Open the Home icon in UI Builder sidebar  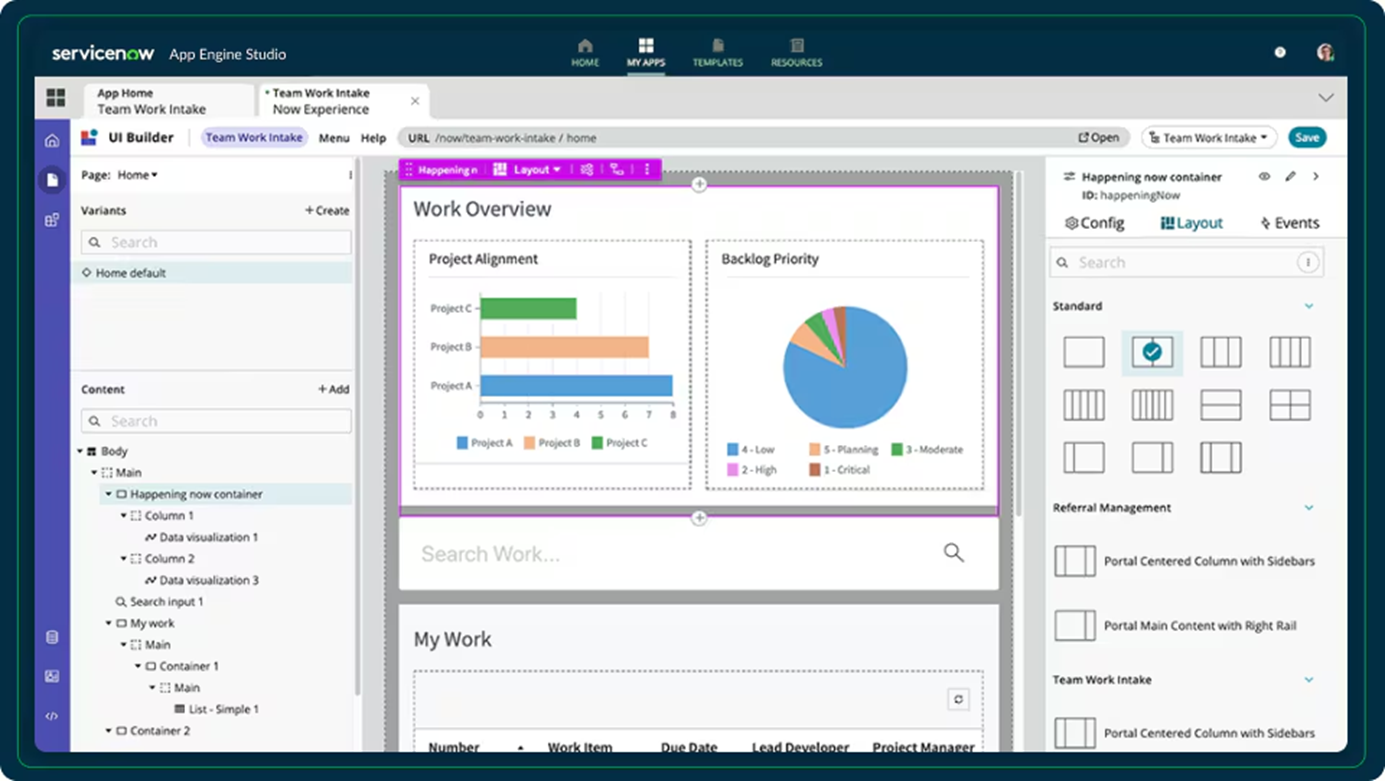[52, 140]
